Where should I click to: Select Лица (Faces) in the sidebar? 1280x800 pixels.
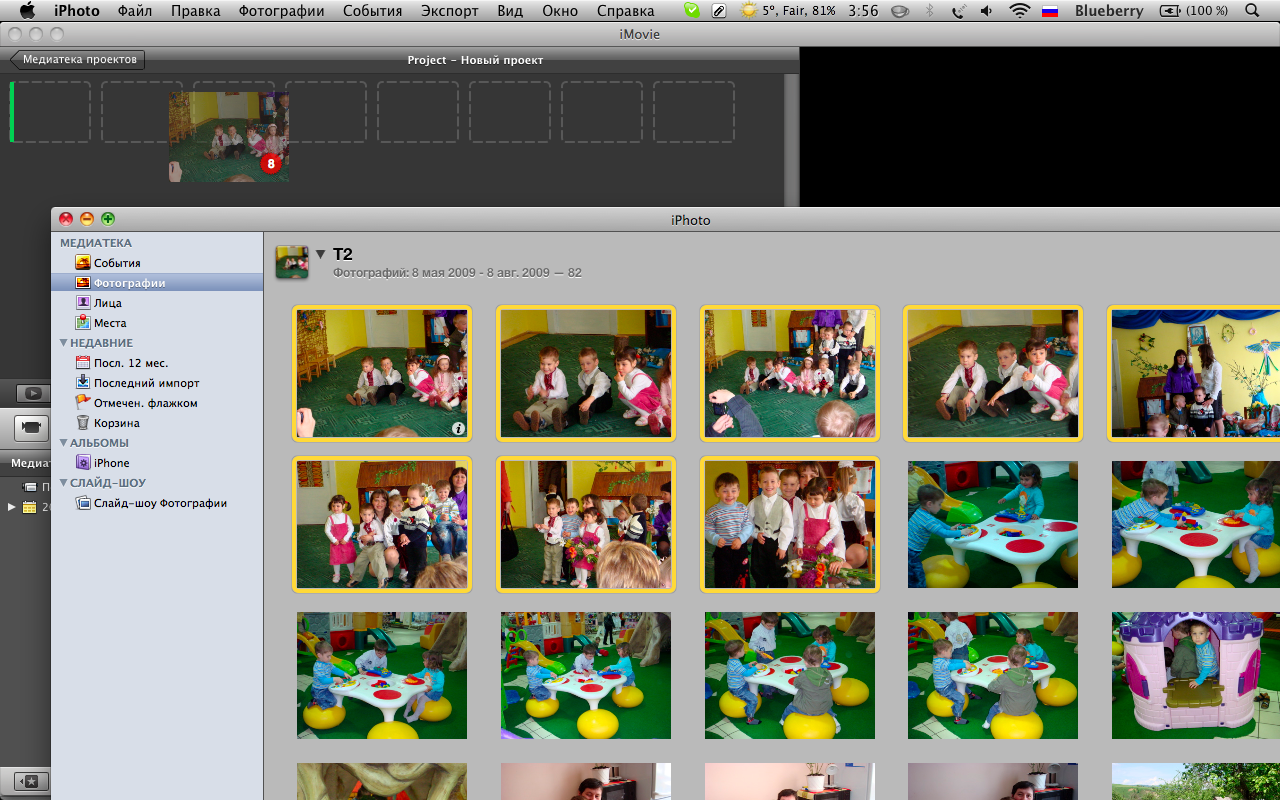[107, 303]
